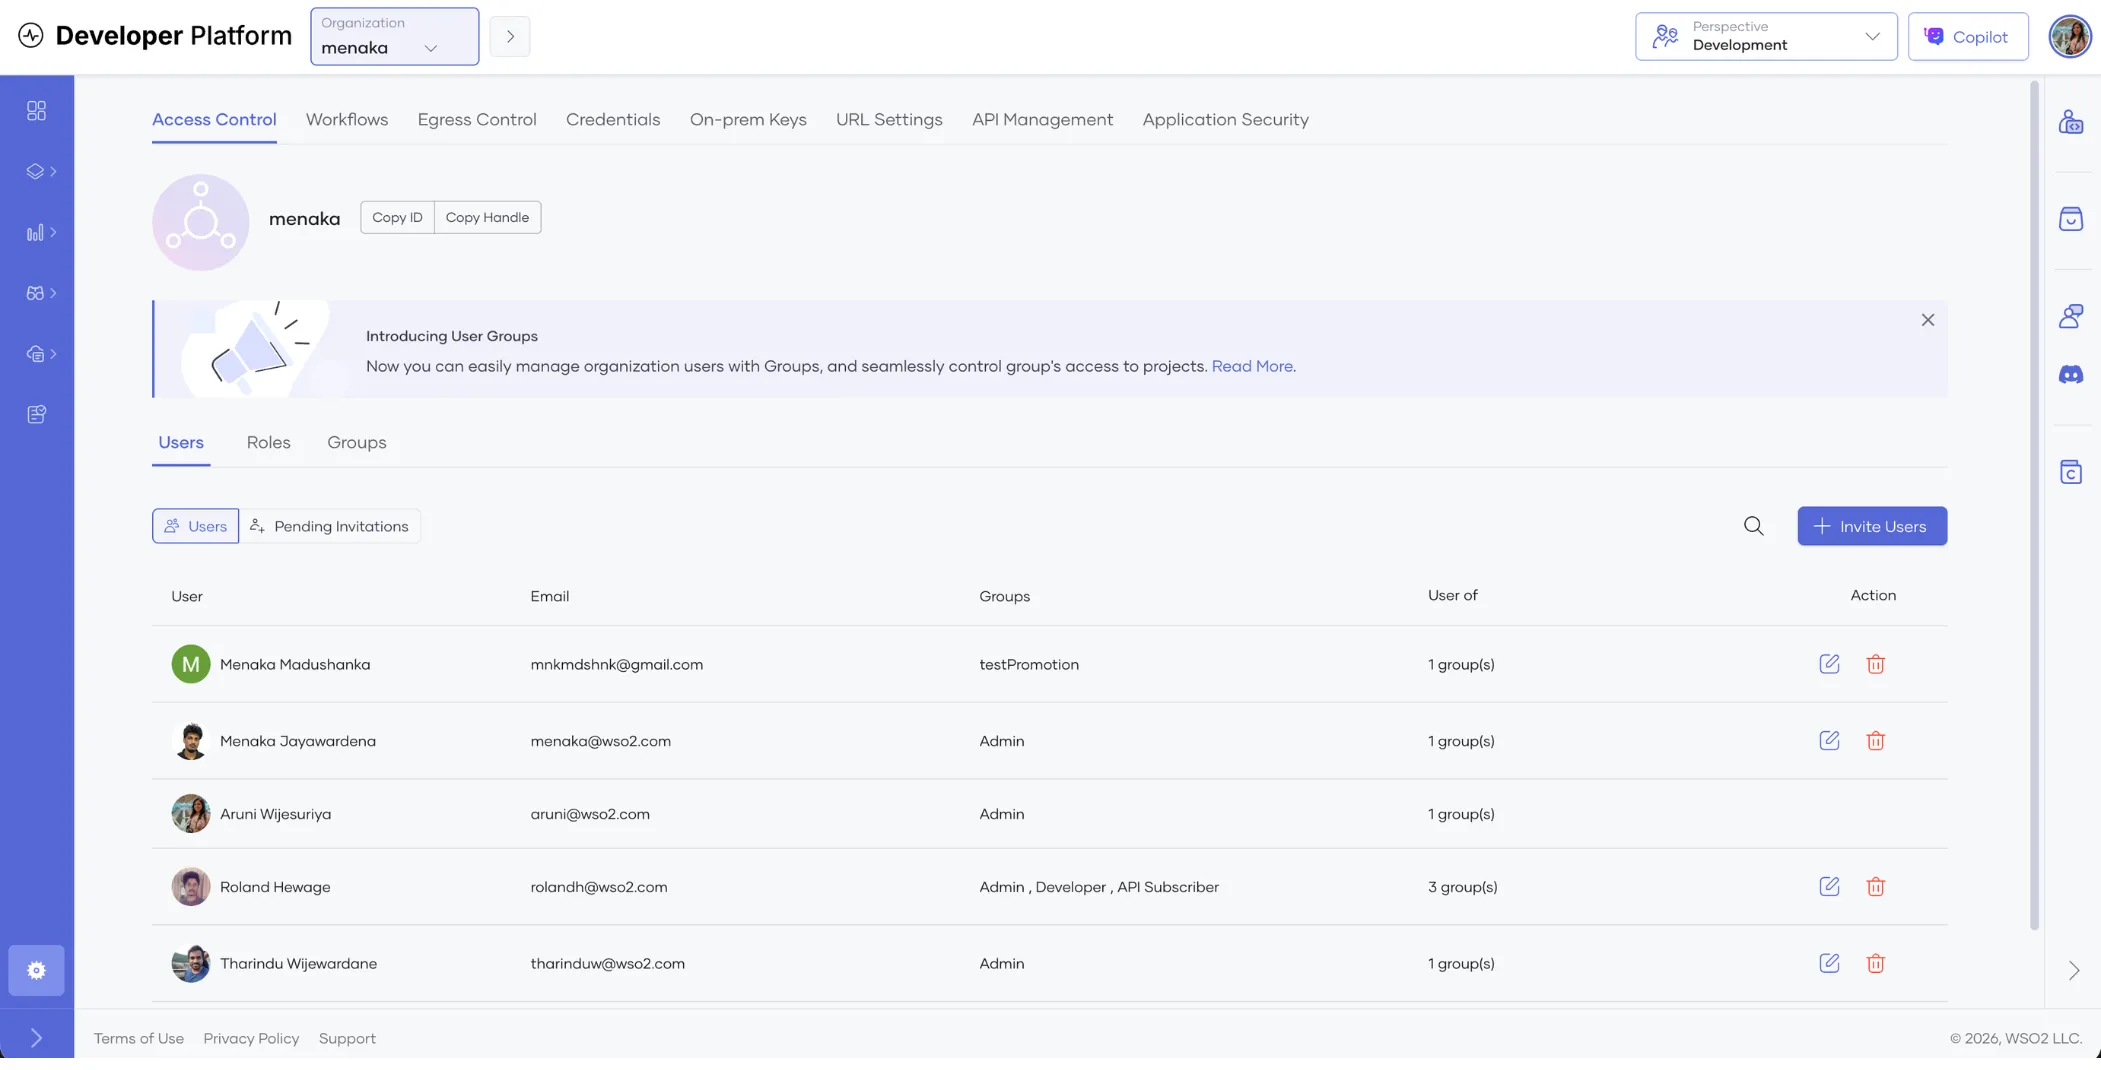2101x1070 pixels.
Task: Click the Invite Users button
Action: click(1871, 526)
